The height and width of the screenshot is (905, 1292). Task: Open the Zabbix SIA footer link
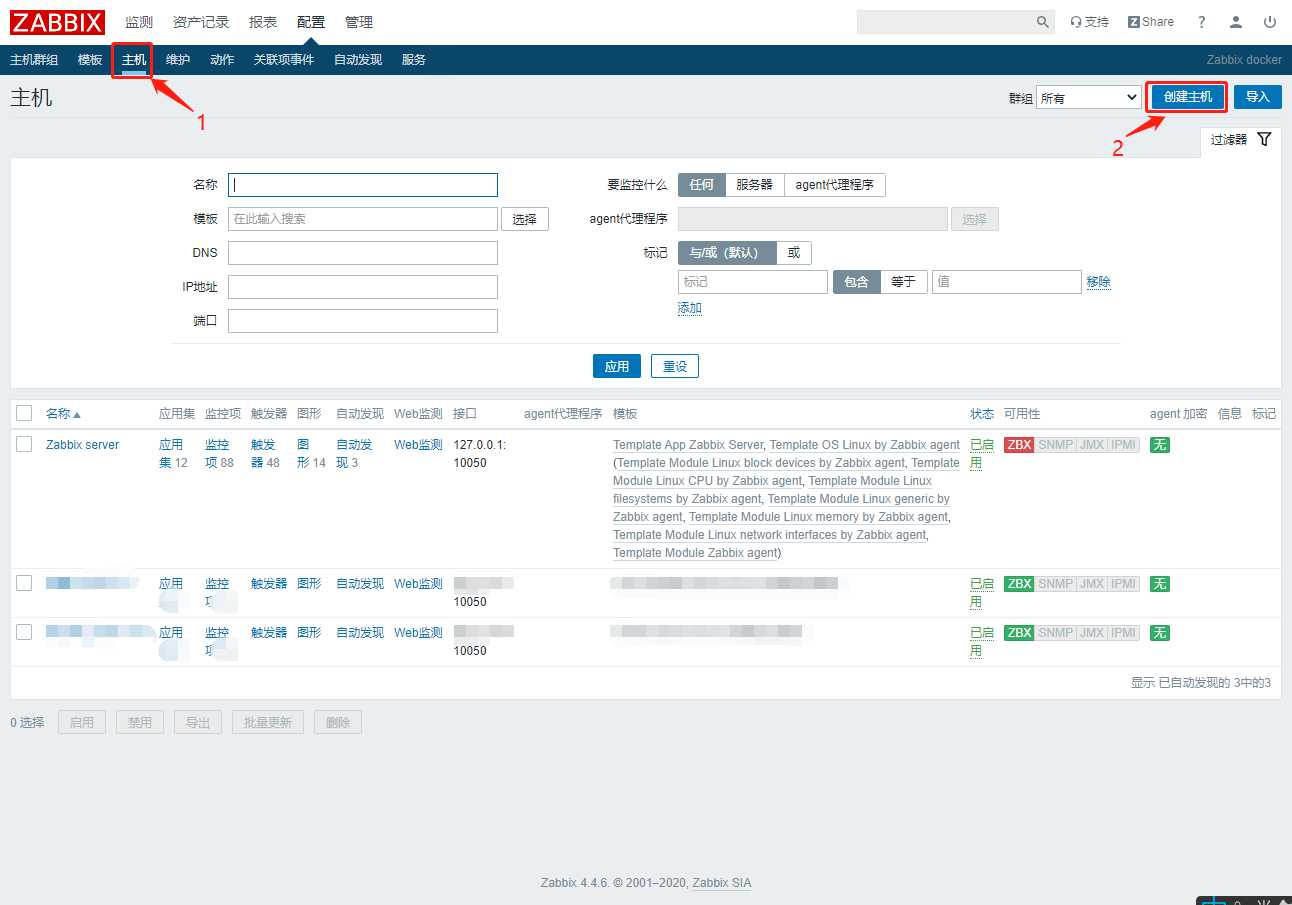[x=722, y=883]
